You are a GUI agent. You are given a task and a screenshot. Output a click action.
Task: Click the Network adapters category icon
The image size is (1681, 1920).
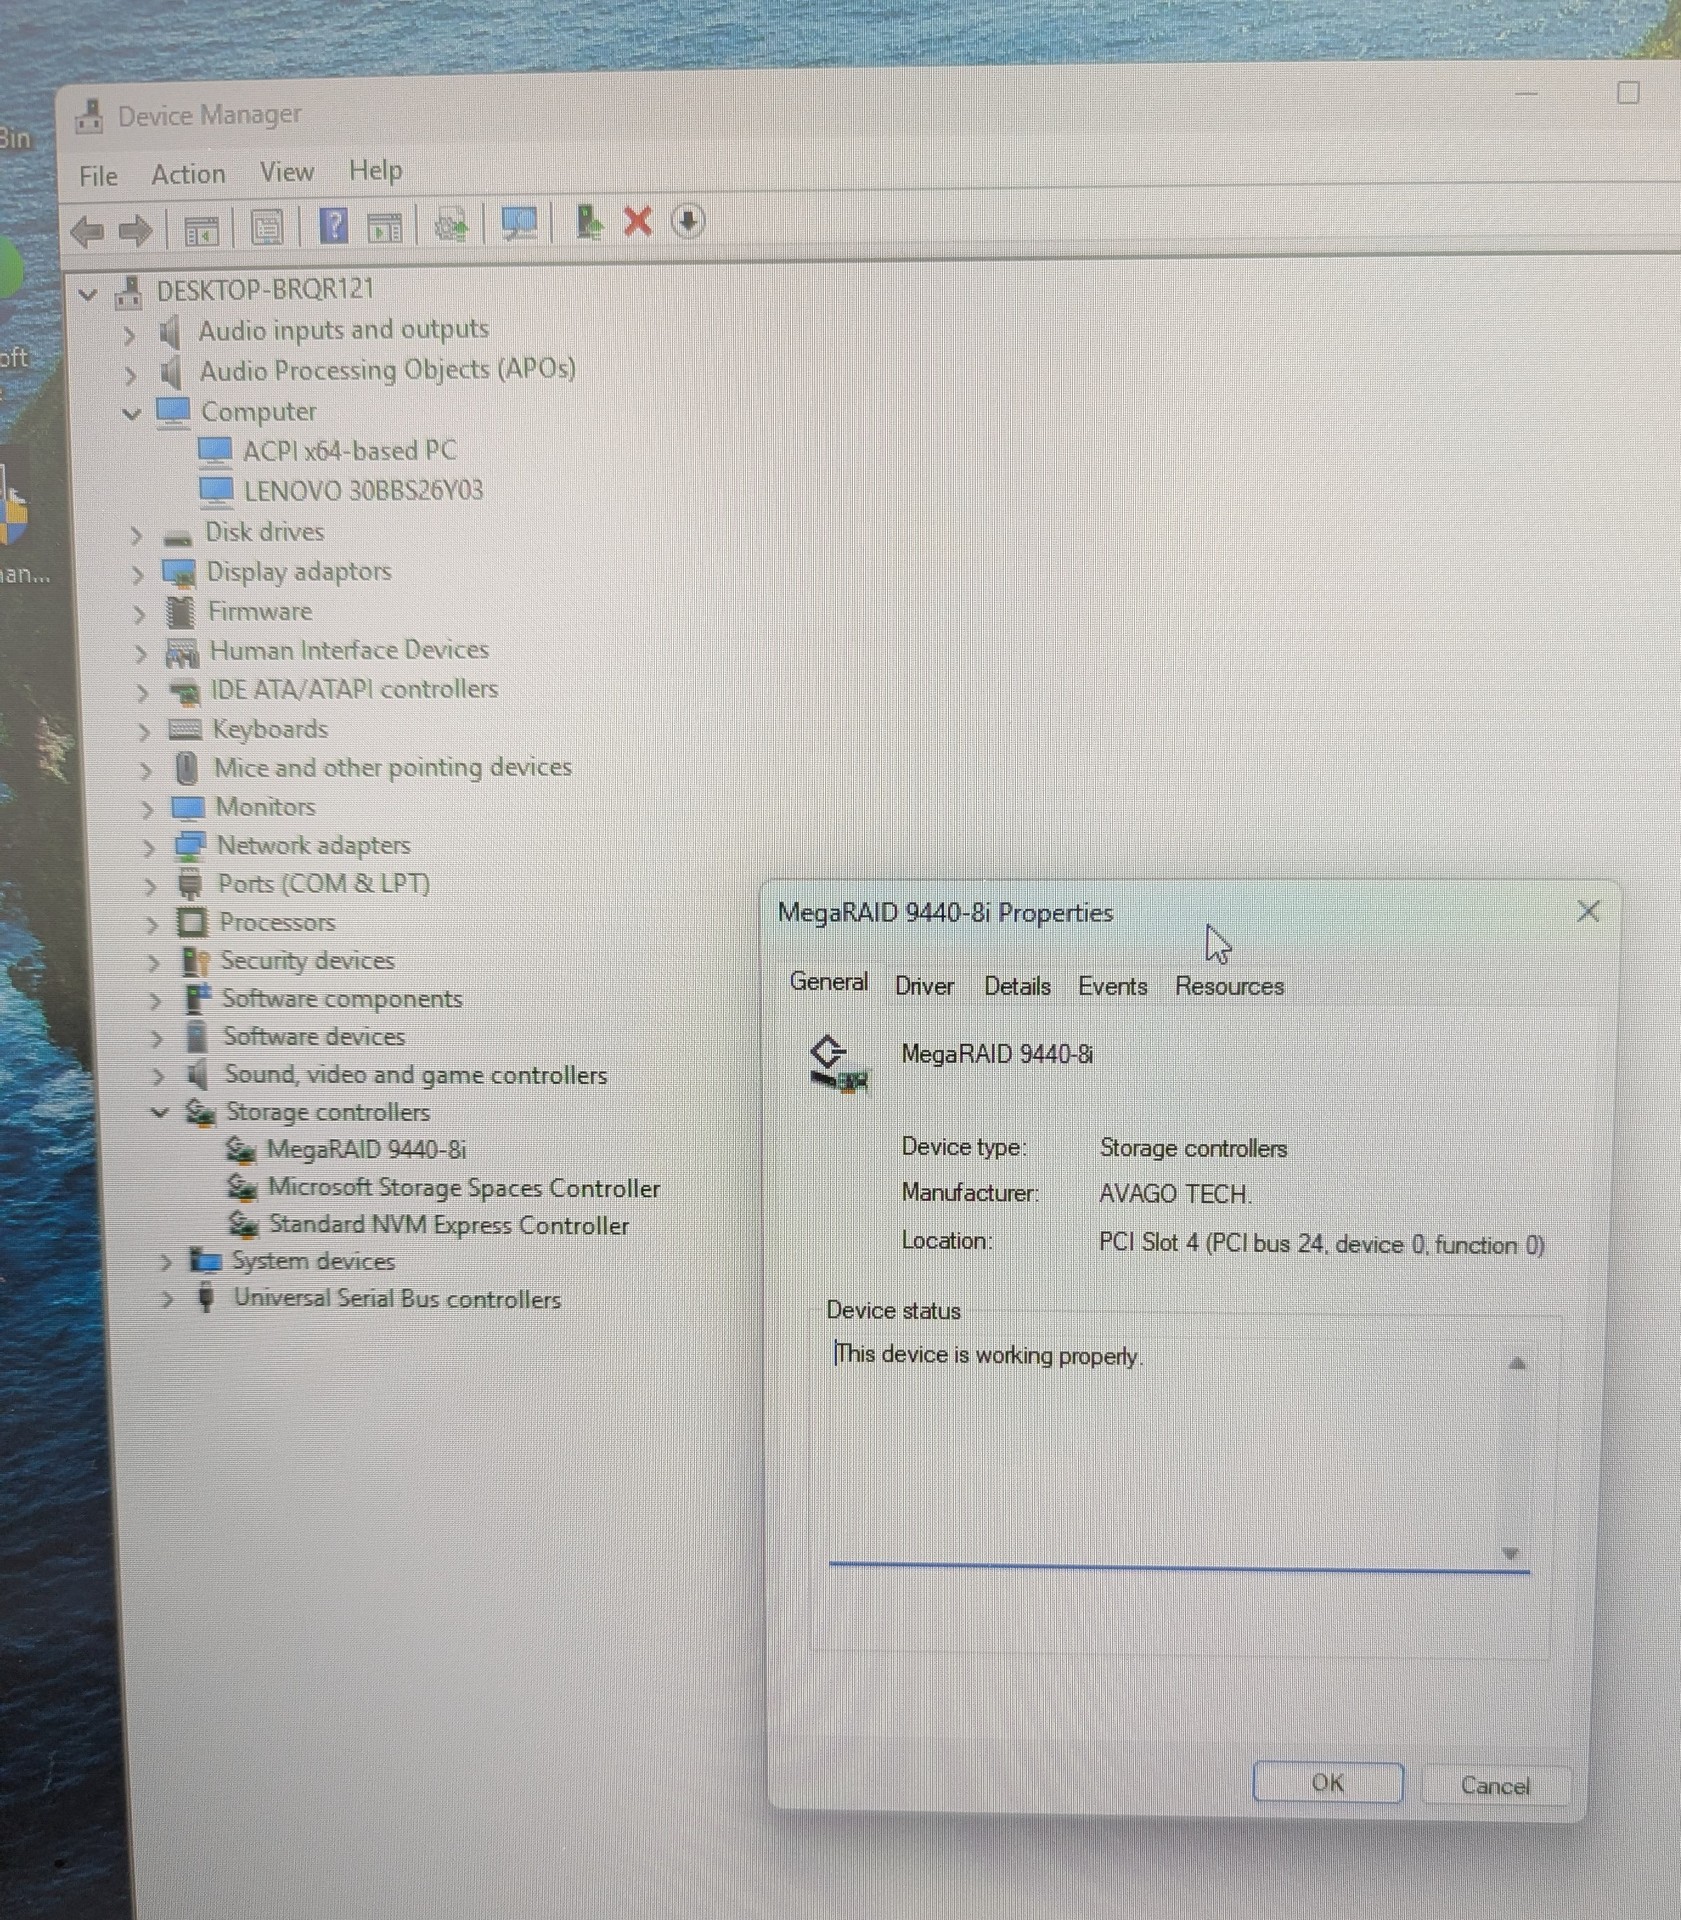tap(189, 846)
